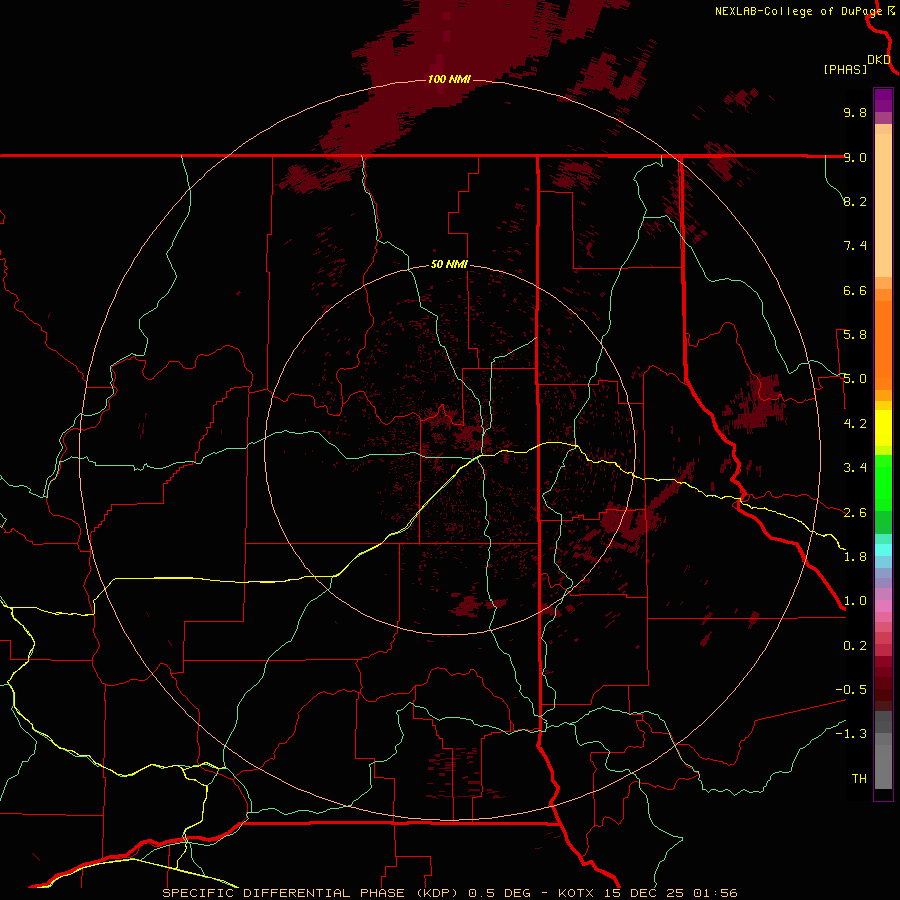Click the NEXLAB-College of DuPage title text
Viewport: 900px width, 900px height.
click(798, 11)
